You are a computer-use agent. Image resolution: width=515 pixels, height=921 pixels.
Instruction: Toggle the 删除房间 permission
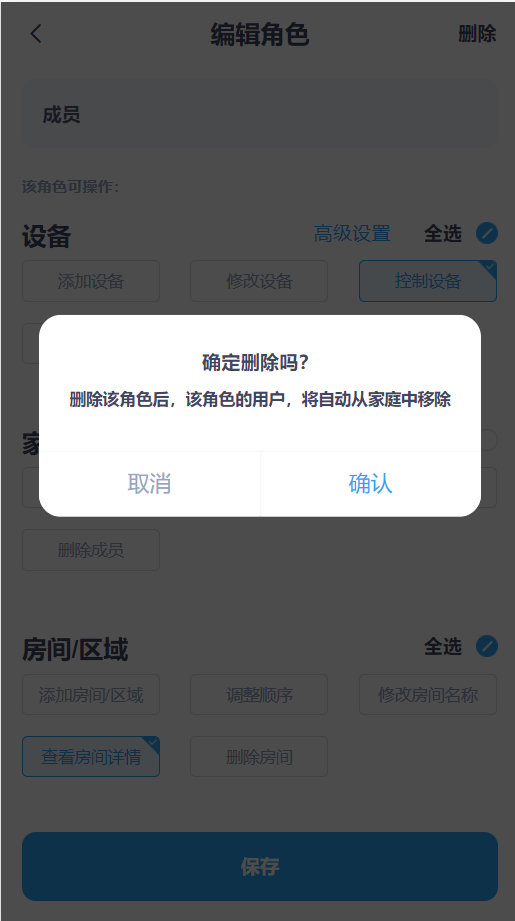pos(259,757)
